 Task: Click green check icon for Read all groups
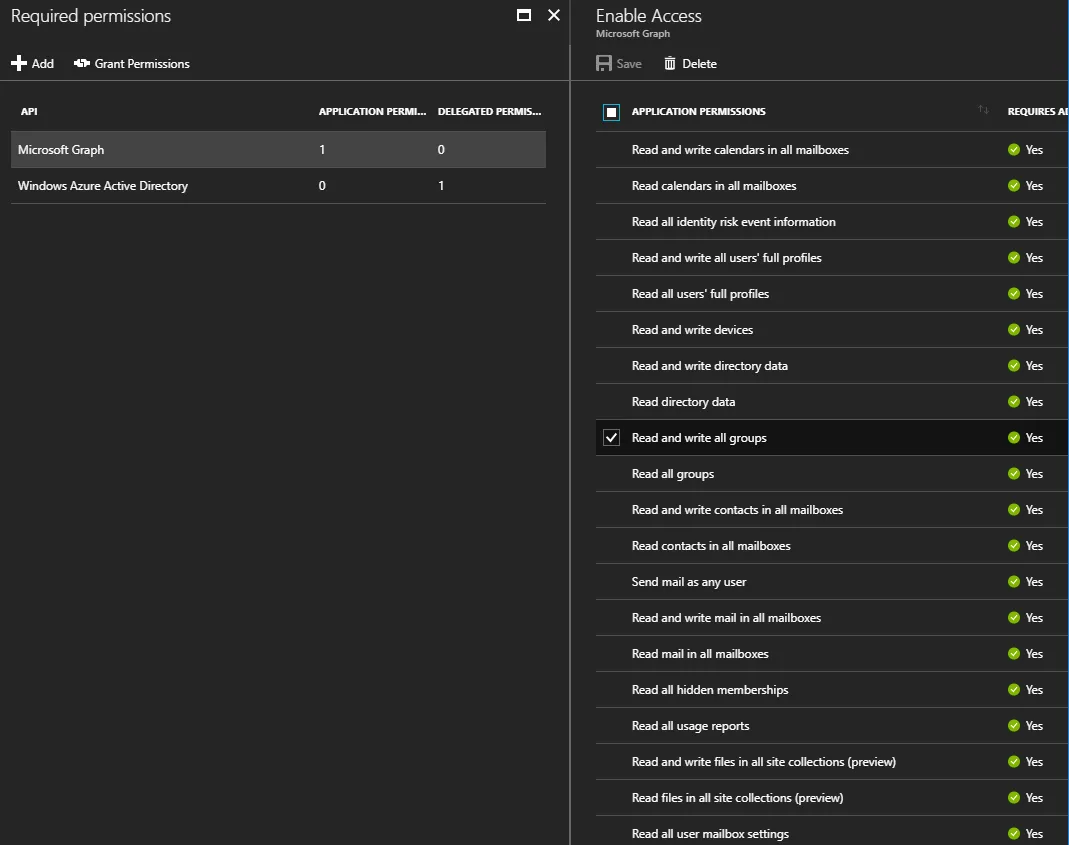1014,474
